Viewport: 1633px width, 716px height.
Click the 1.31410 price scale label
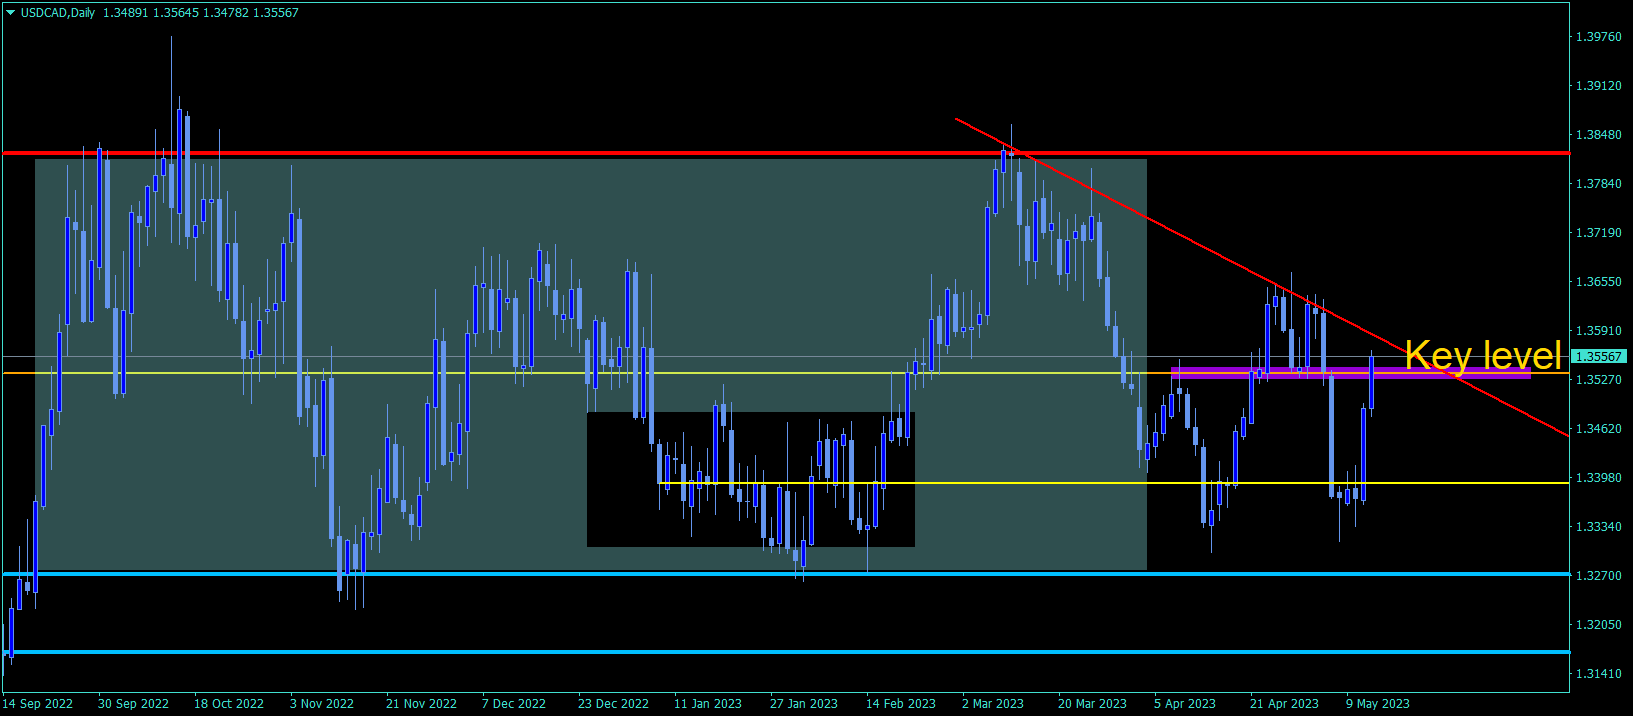pos(1598,674)
